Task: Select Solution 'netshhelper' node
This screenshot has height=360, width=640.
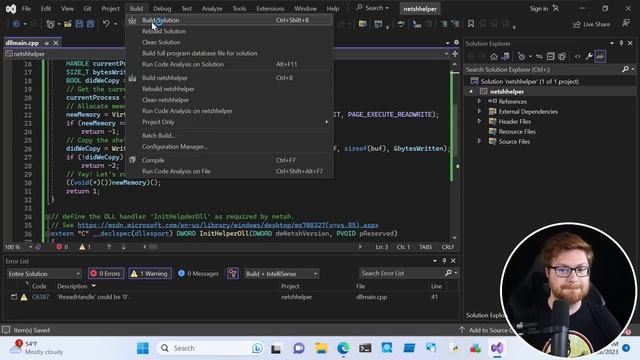Action: point(529,82)
